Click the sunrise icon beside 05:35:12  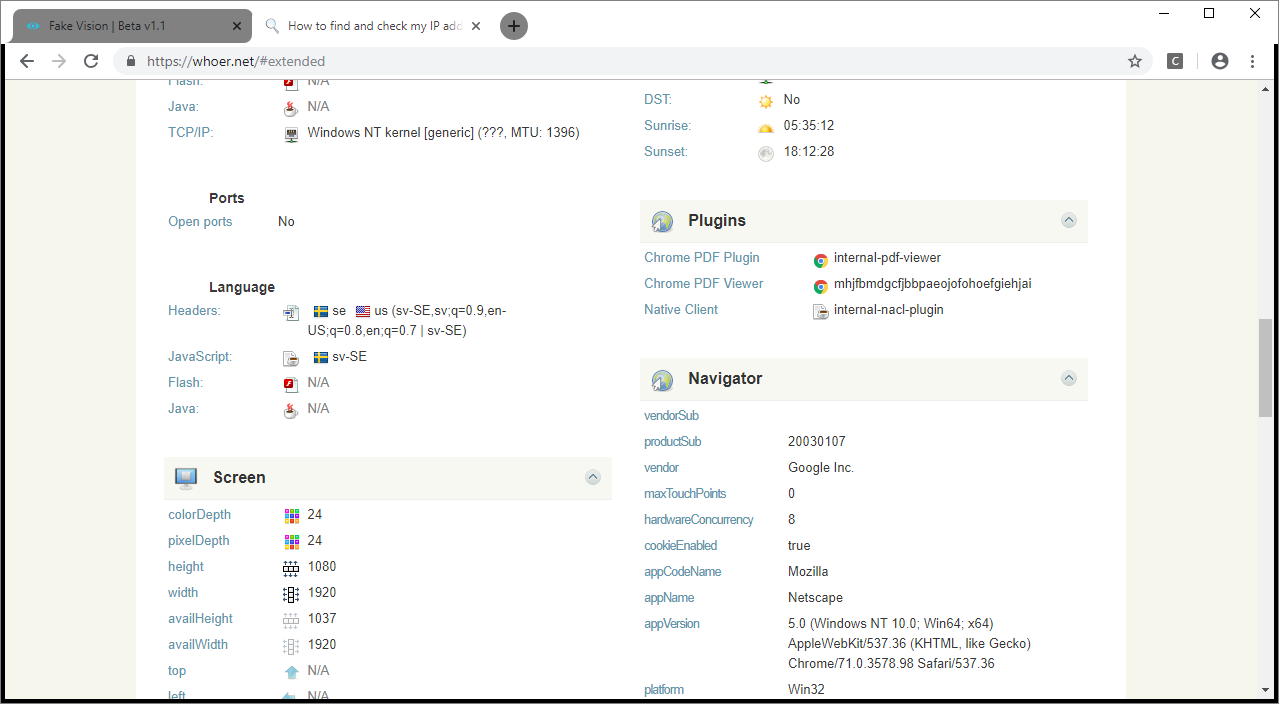[x=766, y=127]
